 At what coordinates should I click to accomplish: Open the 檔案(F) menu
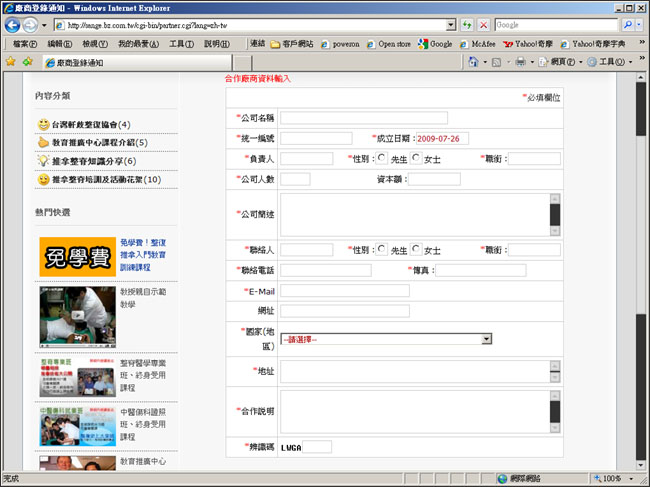(24, 44)
